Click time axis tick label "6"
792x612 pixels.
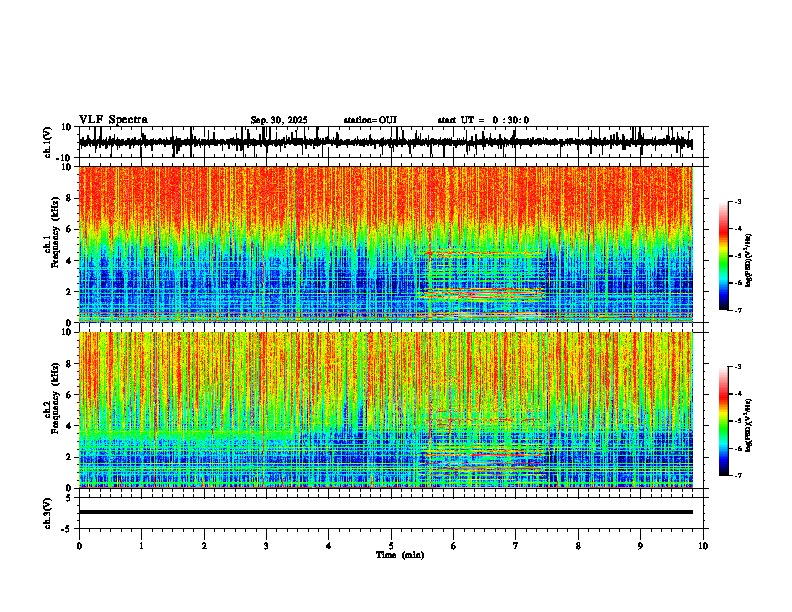click(454, 546)
